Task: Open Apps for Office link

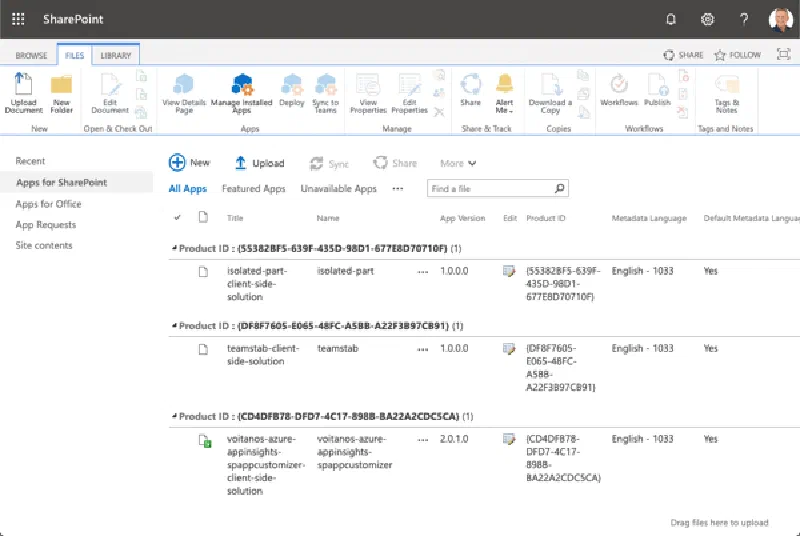Action: (48, 204)
